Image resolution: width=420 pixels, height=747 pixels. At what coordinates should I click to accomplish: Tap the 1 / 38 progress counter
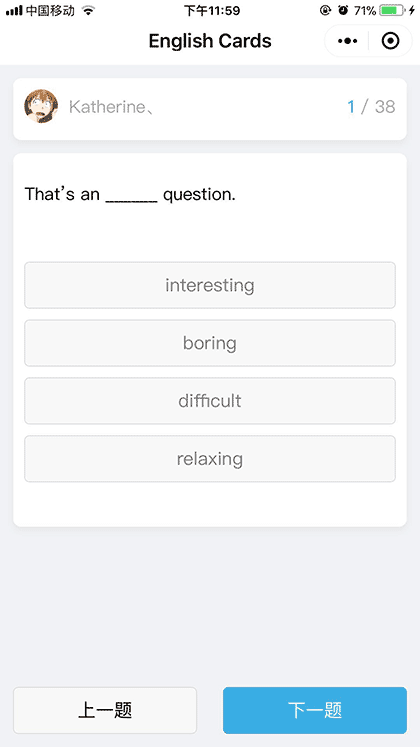click(371, 107)
